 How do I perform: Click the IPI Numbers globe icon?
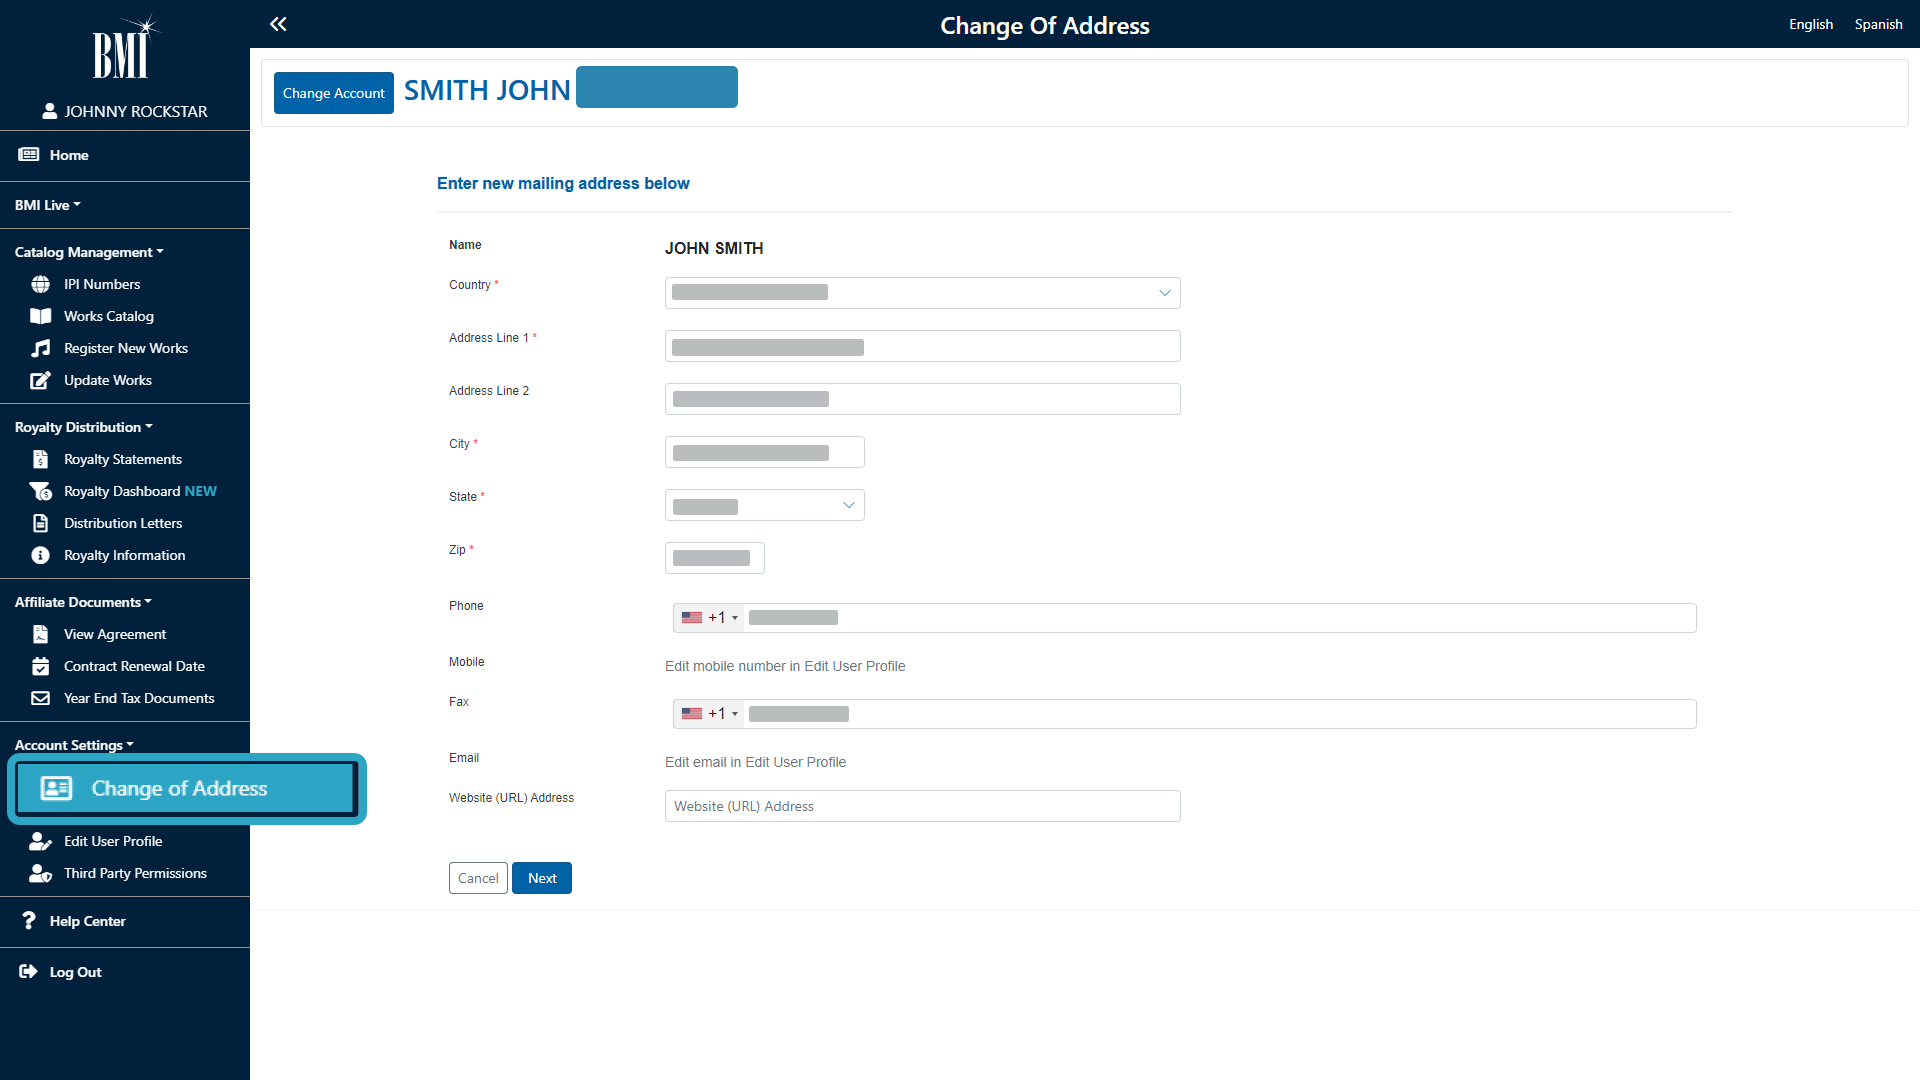click(40, 285)
